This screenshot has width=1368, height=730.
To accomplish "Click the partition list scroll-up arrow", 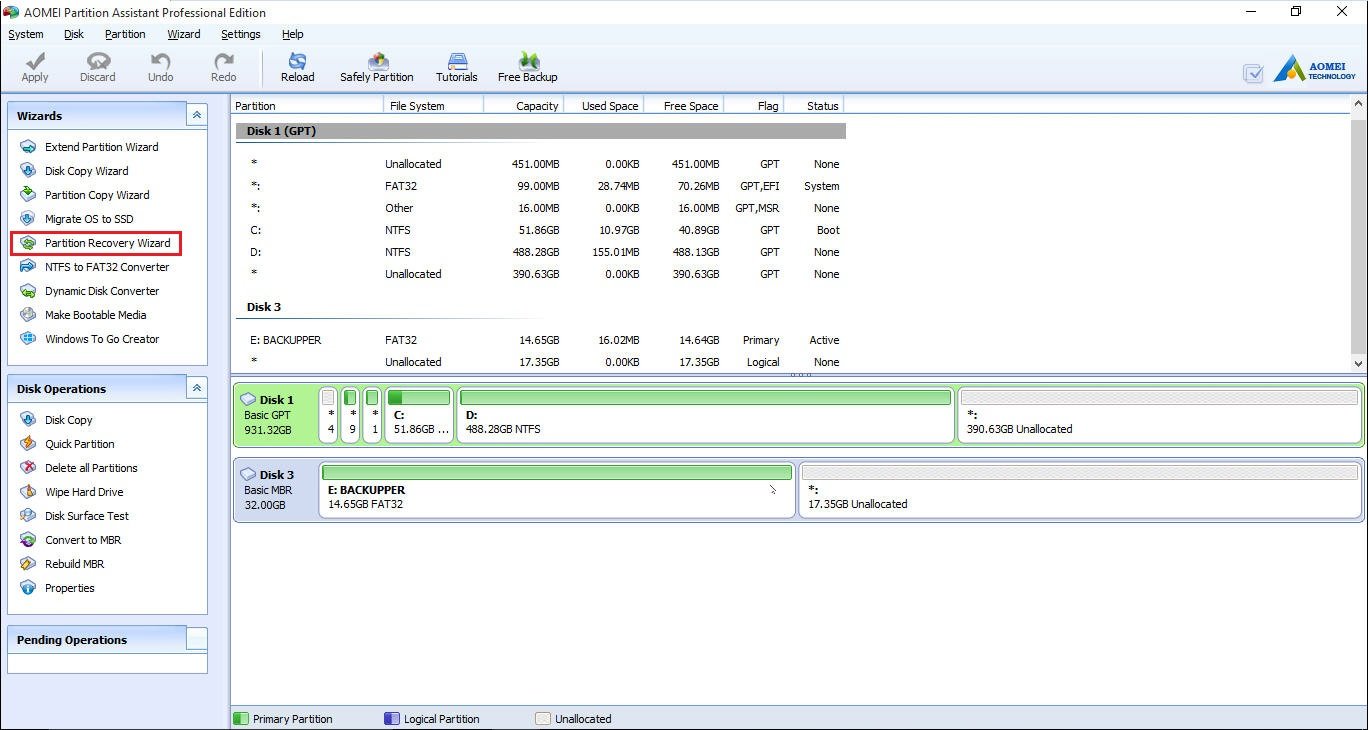I will tap(1358, 104).
